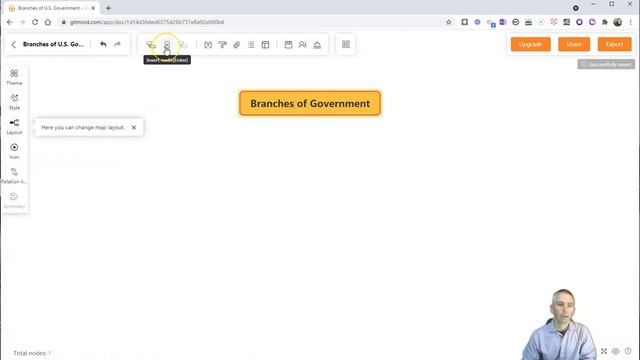
Task: Click the Undo arrow in GitMind toolbar
Action: (103, 44)
